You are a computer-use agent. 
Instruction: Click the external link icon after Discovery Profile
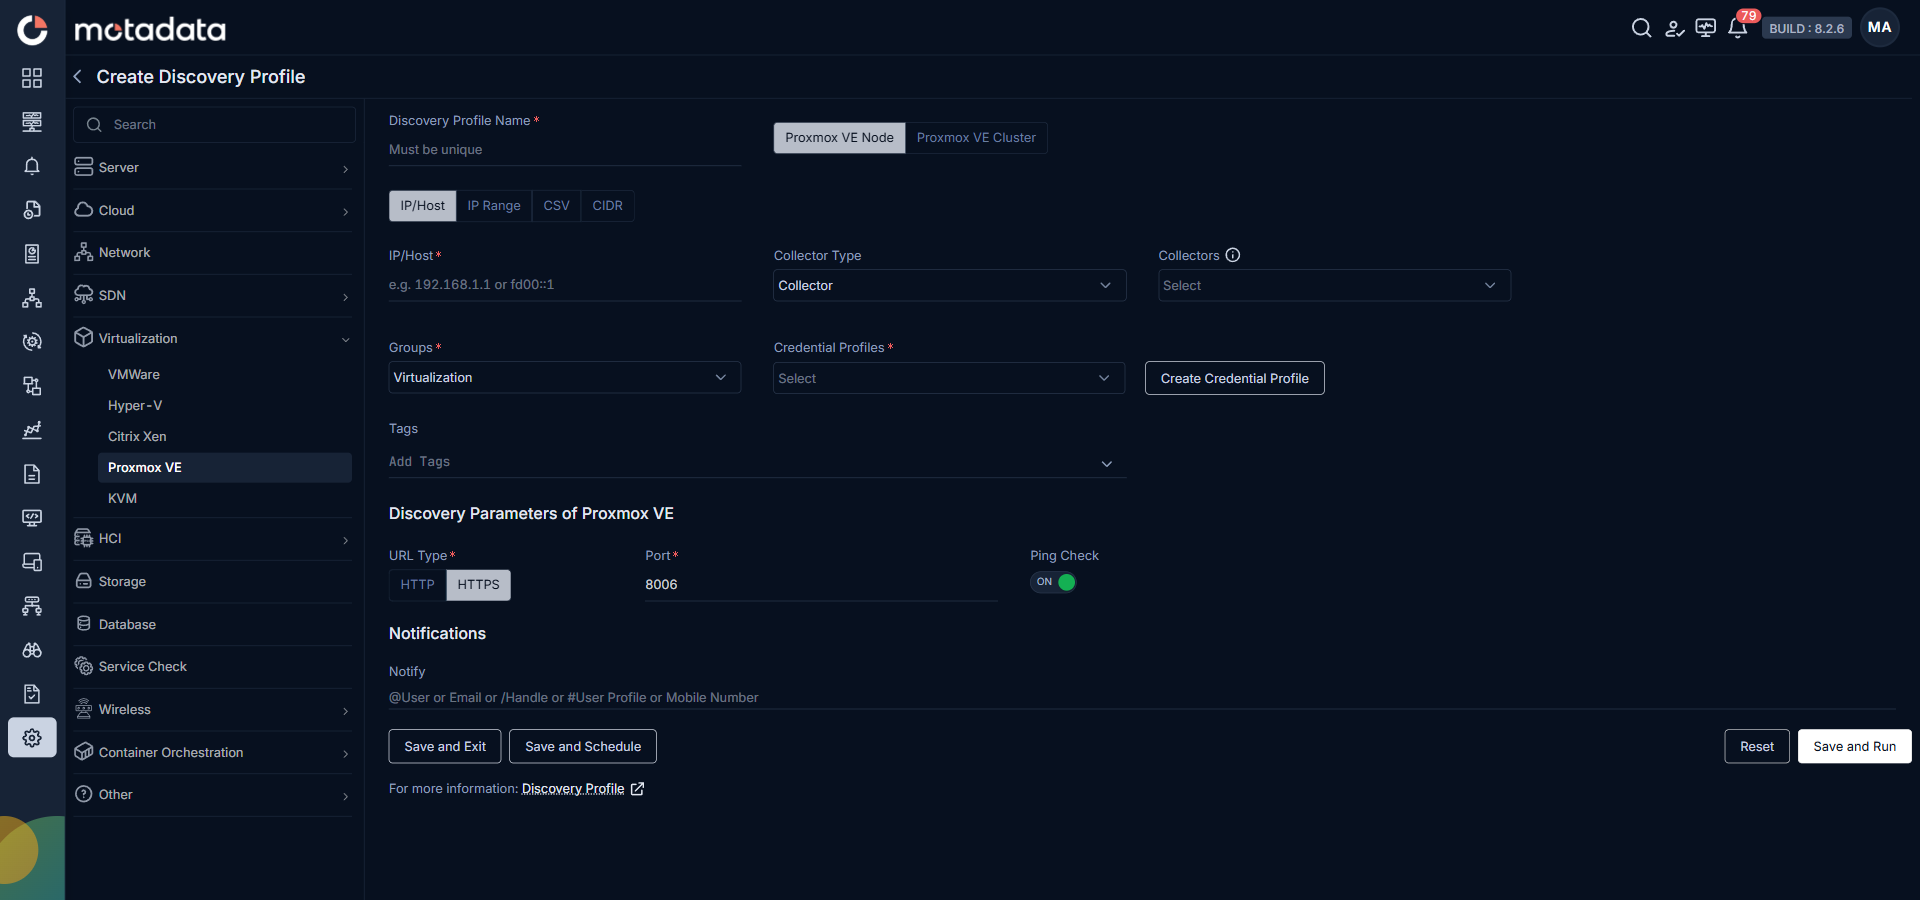(637, 789)
